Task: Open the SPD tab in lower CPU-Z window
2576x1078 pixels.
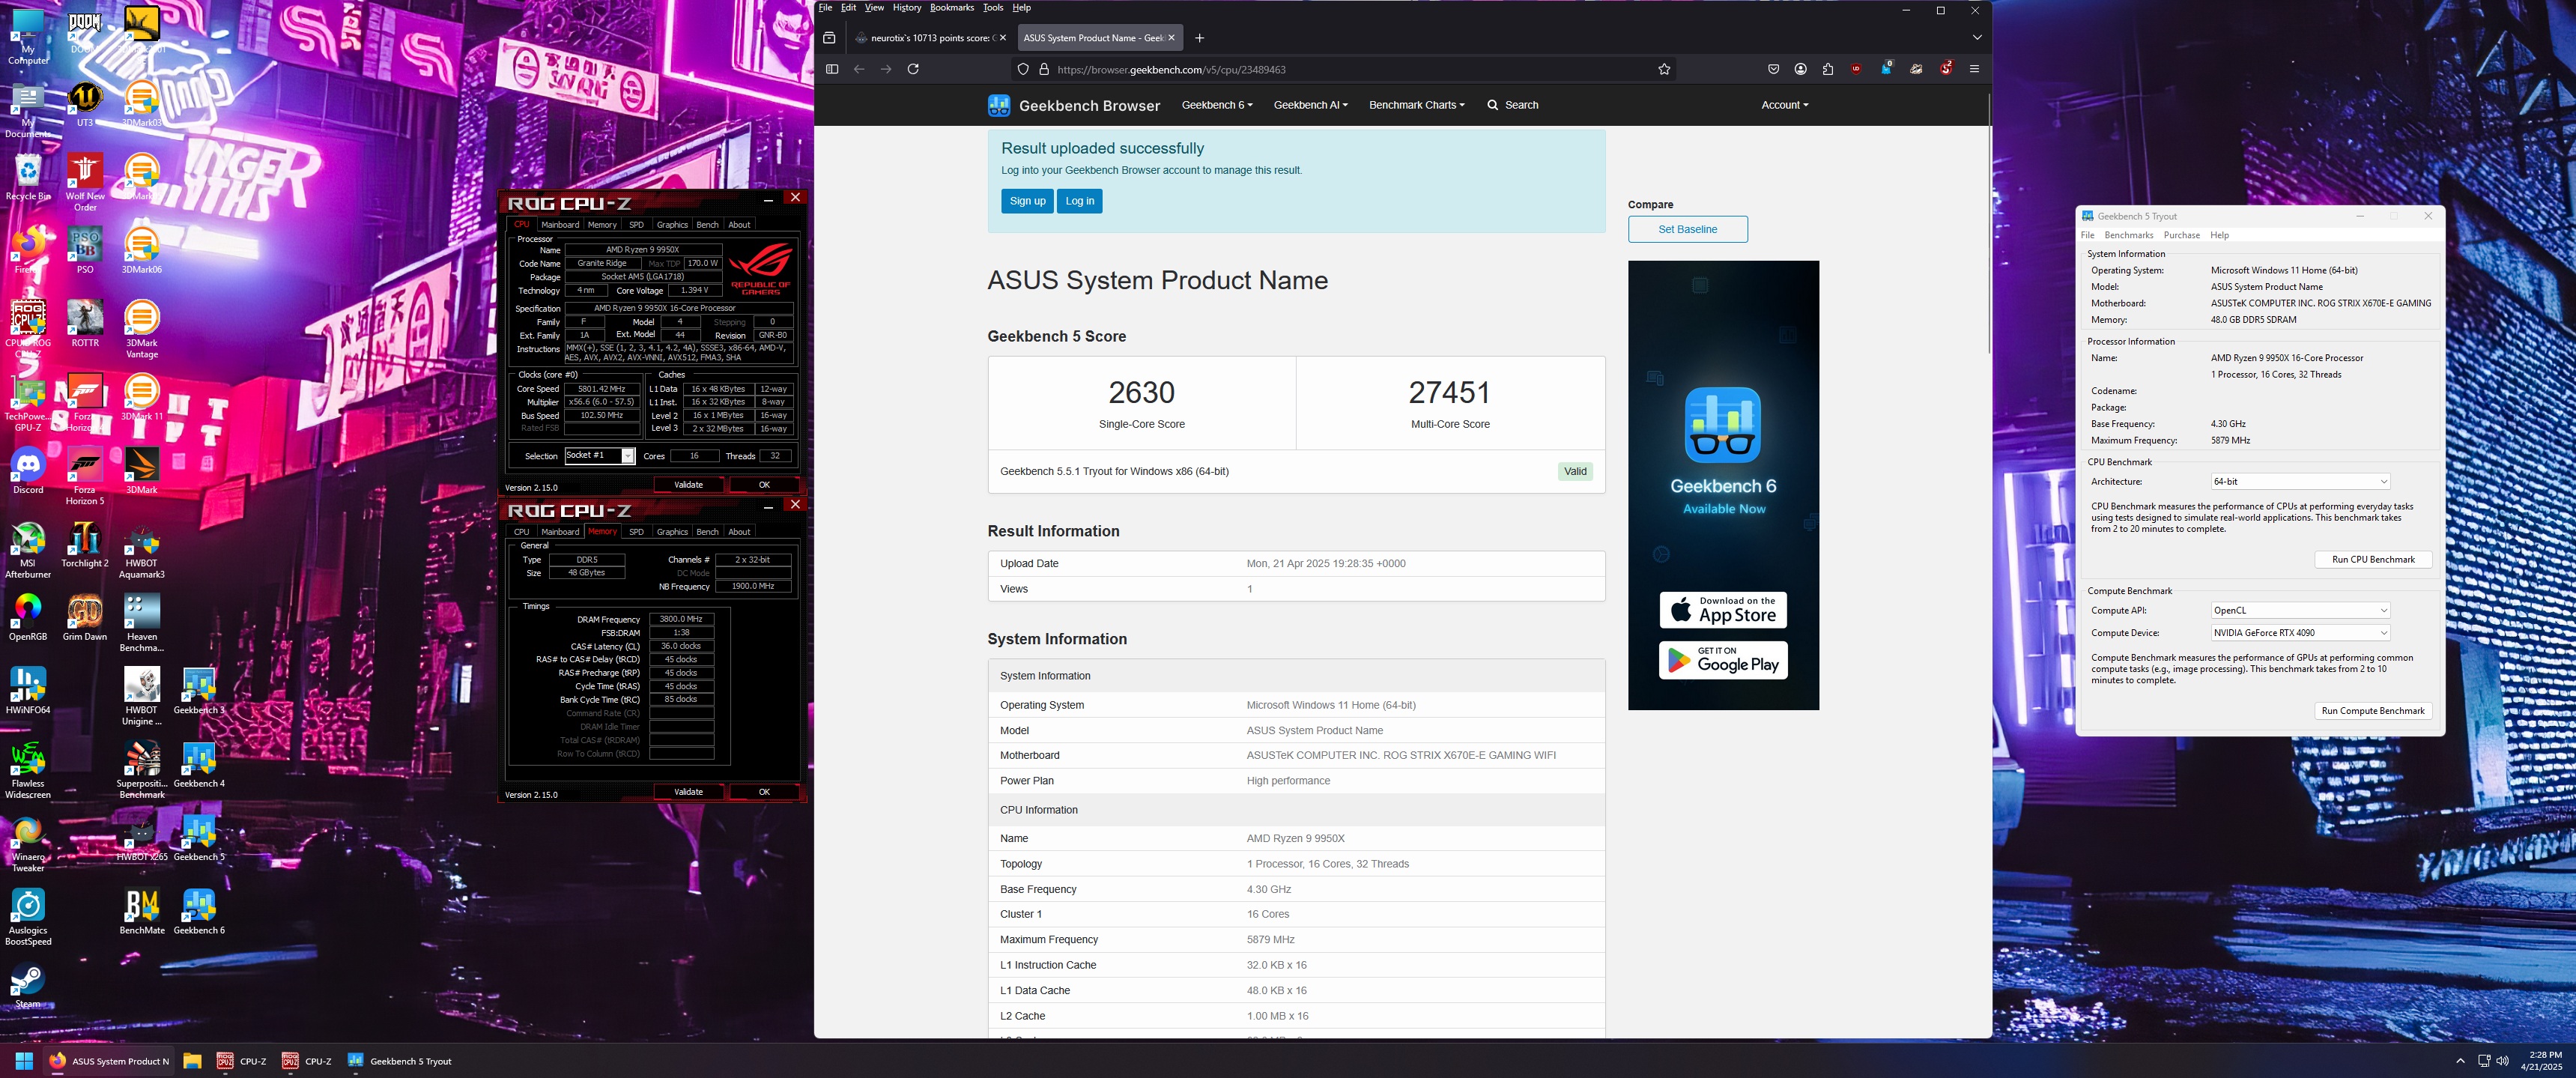Action: click(636, 531)
